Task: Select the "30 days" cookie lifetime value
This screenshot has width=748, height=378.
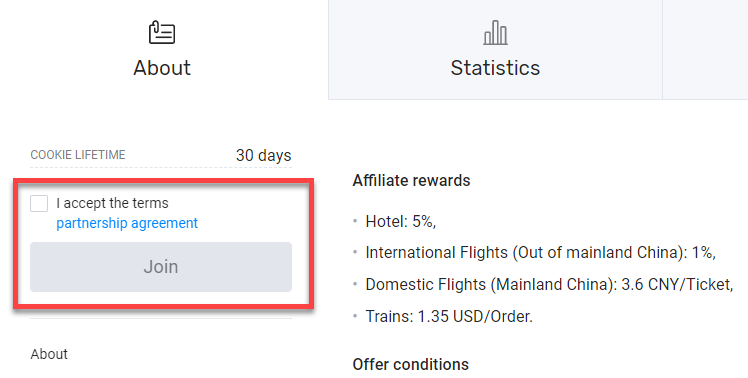Action: (x=263, y=155)
